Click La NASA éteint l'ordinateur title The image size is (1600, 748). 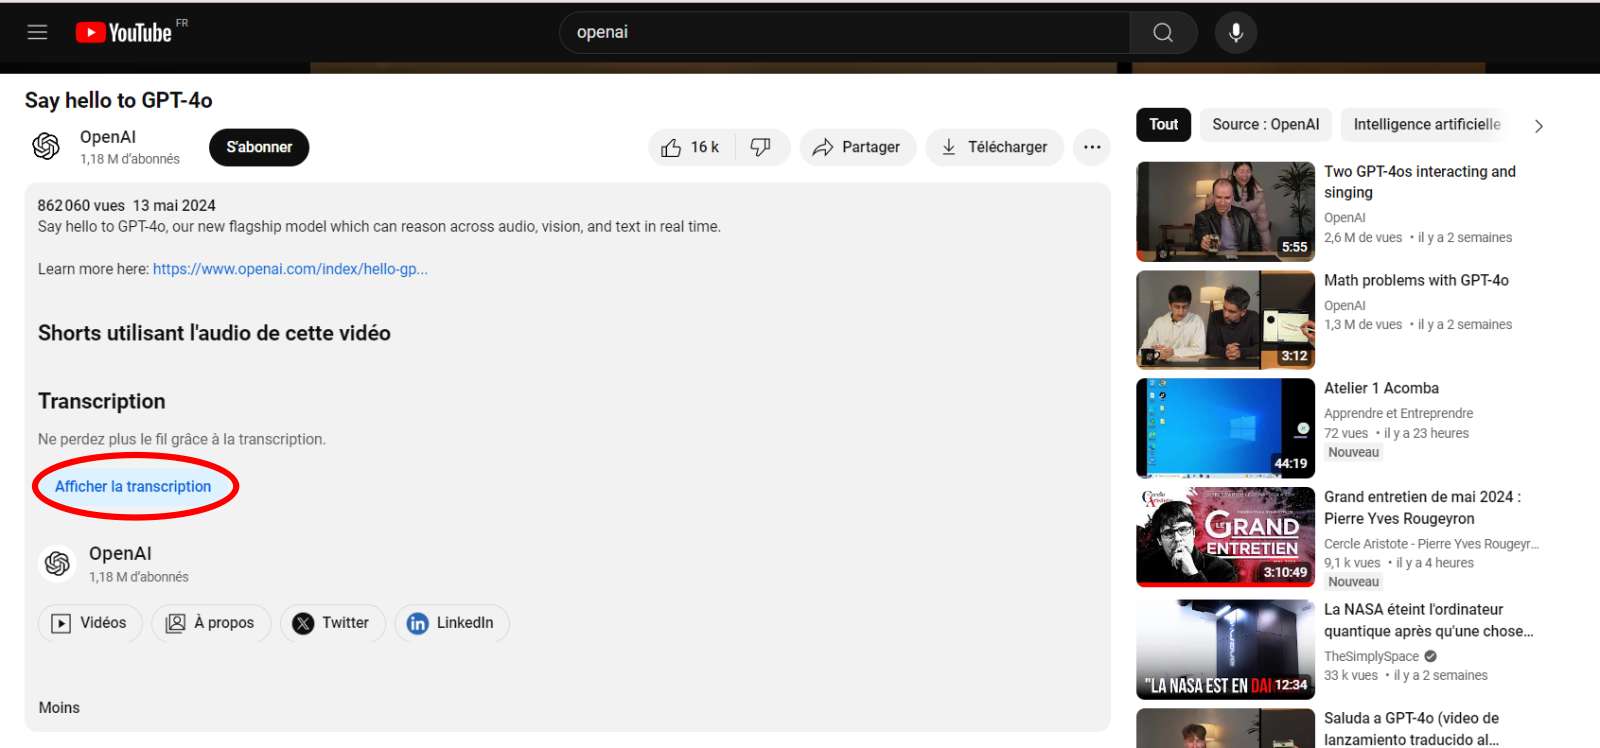tap(1428, 620)
